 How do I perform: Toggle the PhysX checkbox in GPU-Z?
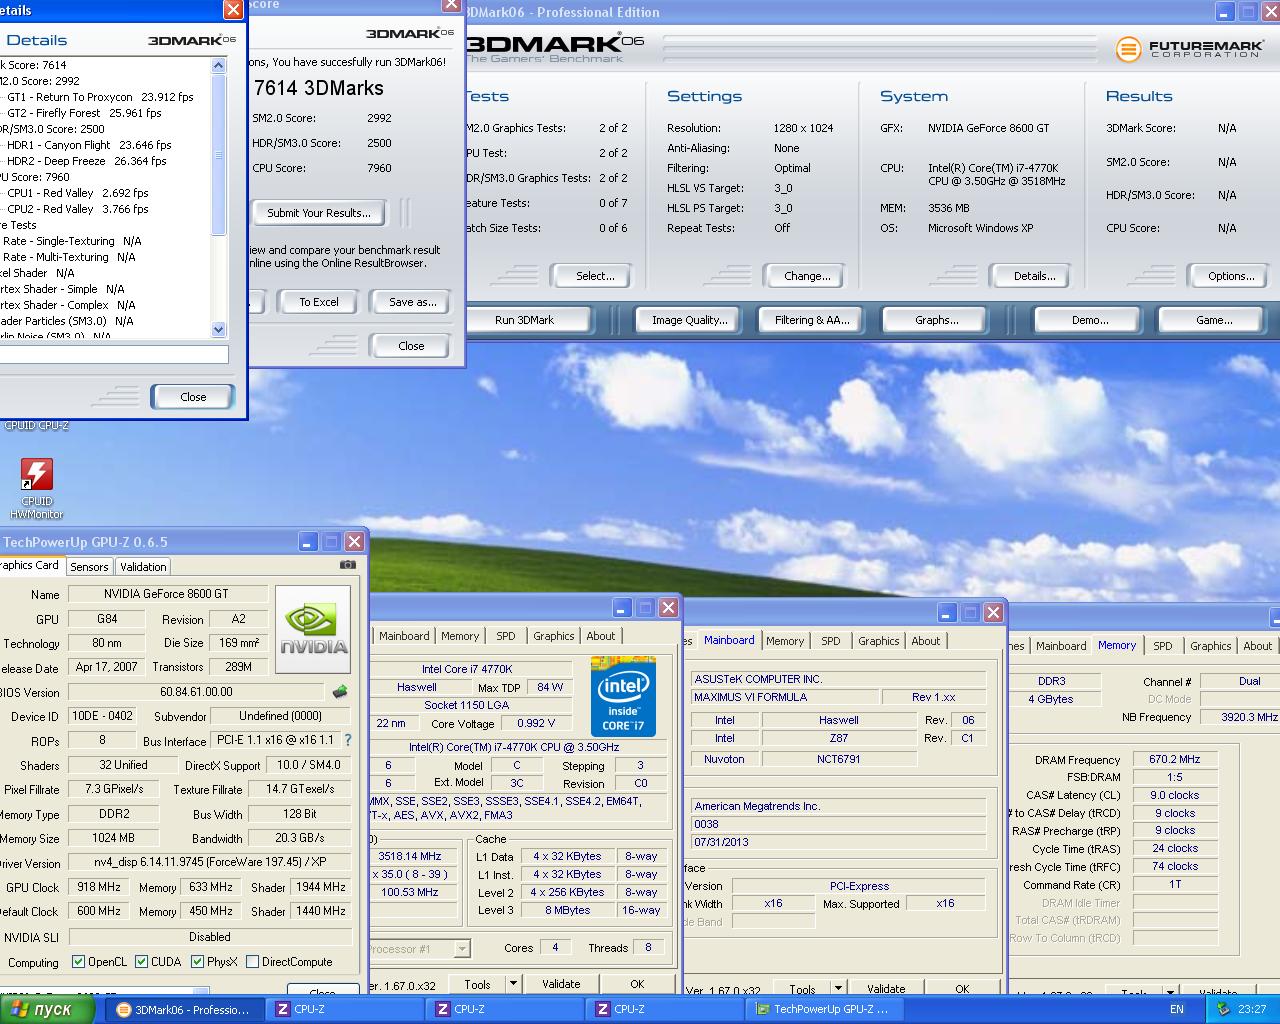pos(197,962)
